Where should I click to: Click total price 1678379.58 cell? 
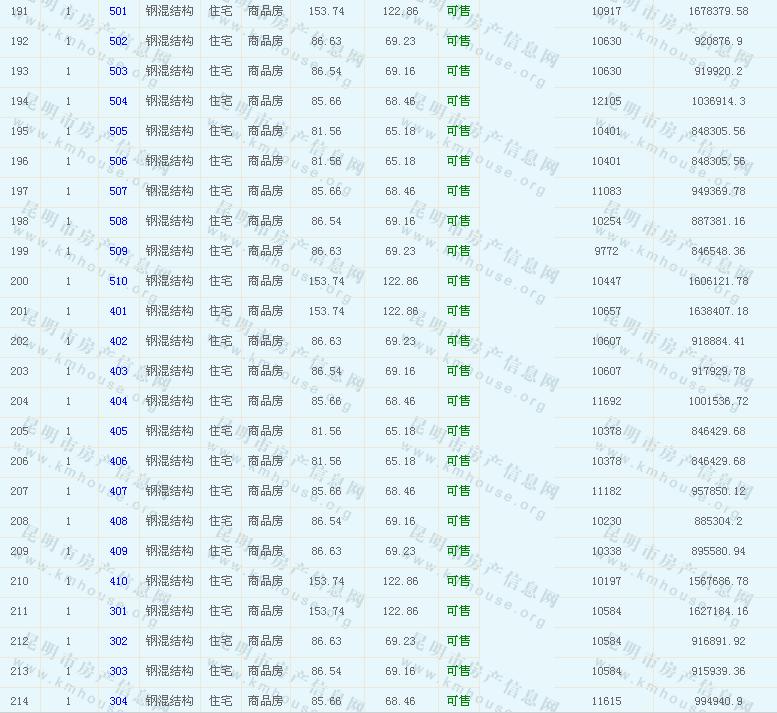(x=718, y=11)
